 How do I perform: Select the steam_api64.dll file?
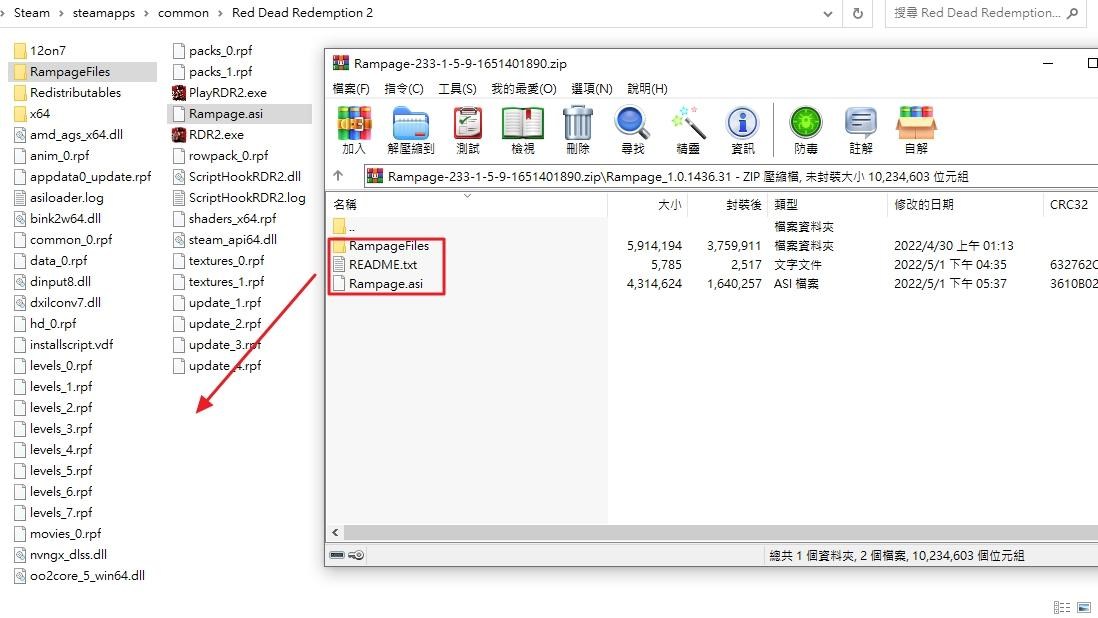225,239
